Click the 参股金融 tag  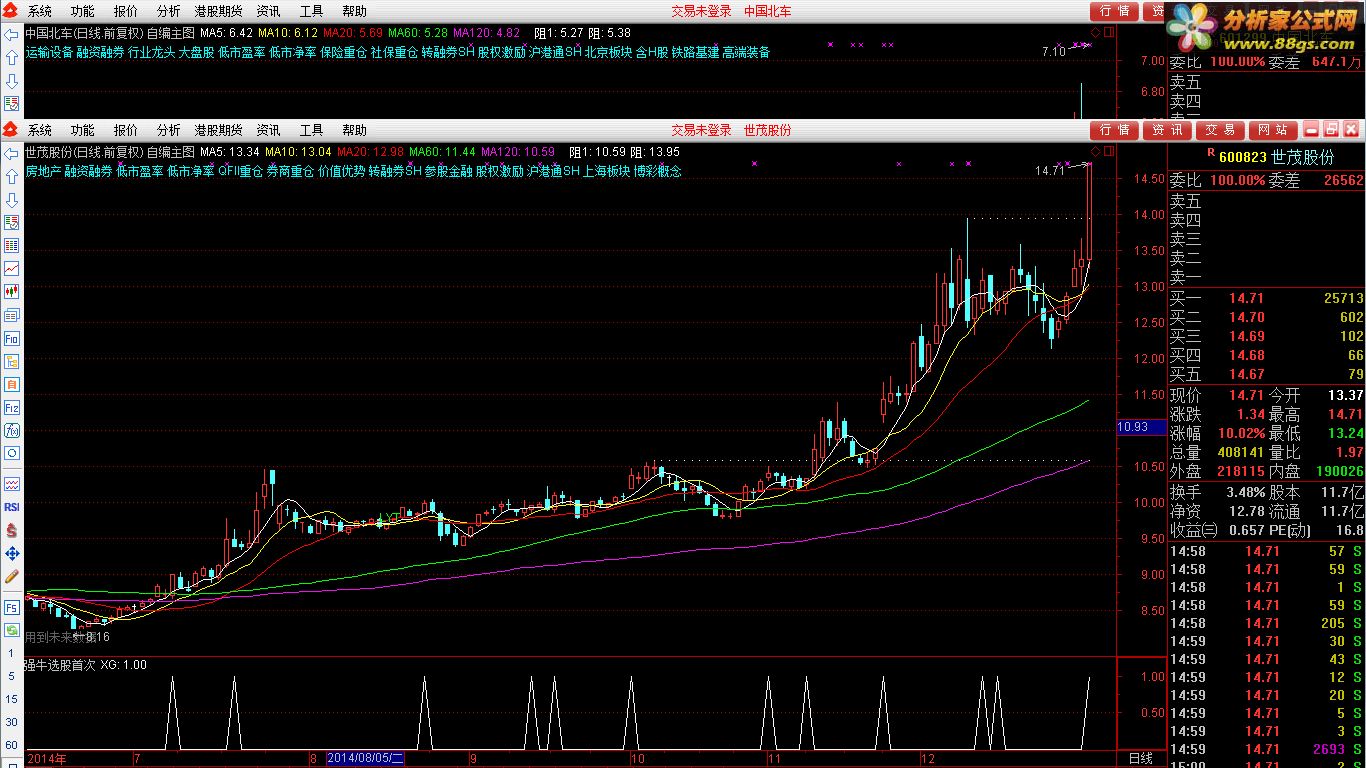[448, 171]
